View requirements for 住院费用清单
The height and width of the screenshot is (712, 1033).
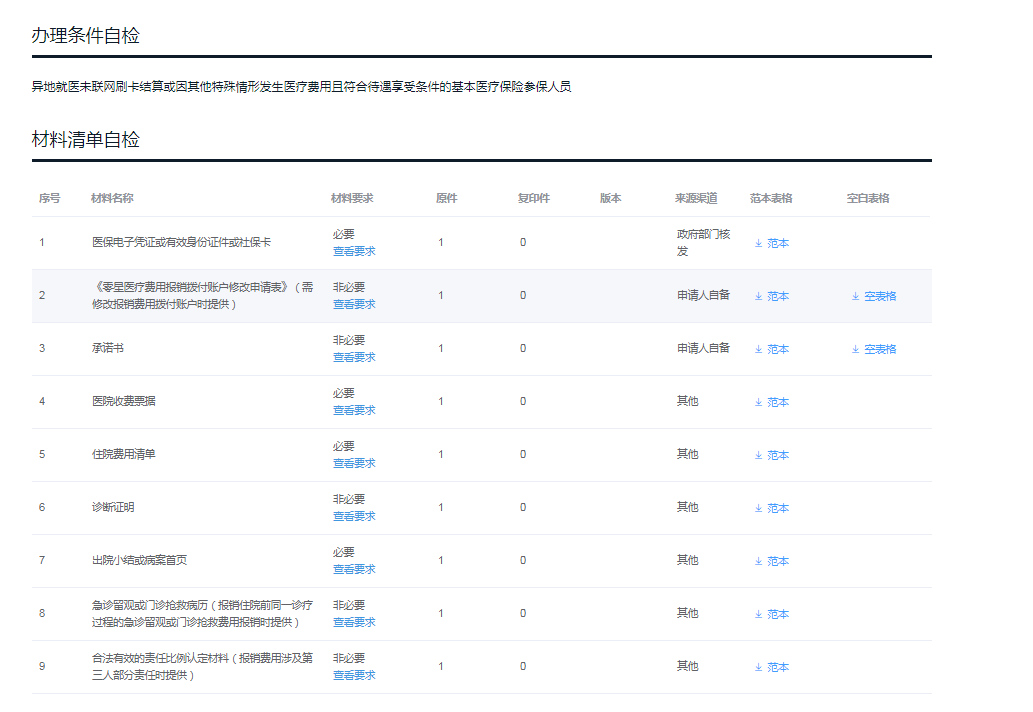coord(354,463)
